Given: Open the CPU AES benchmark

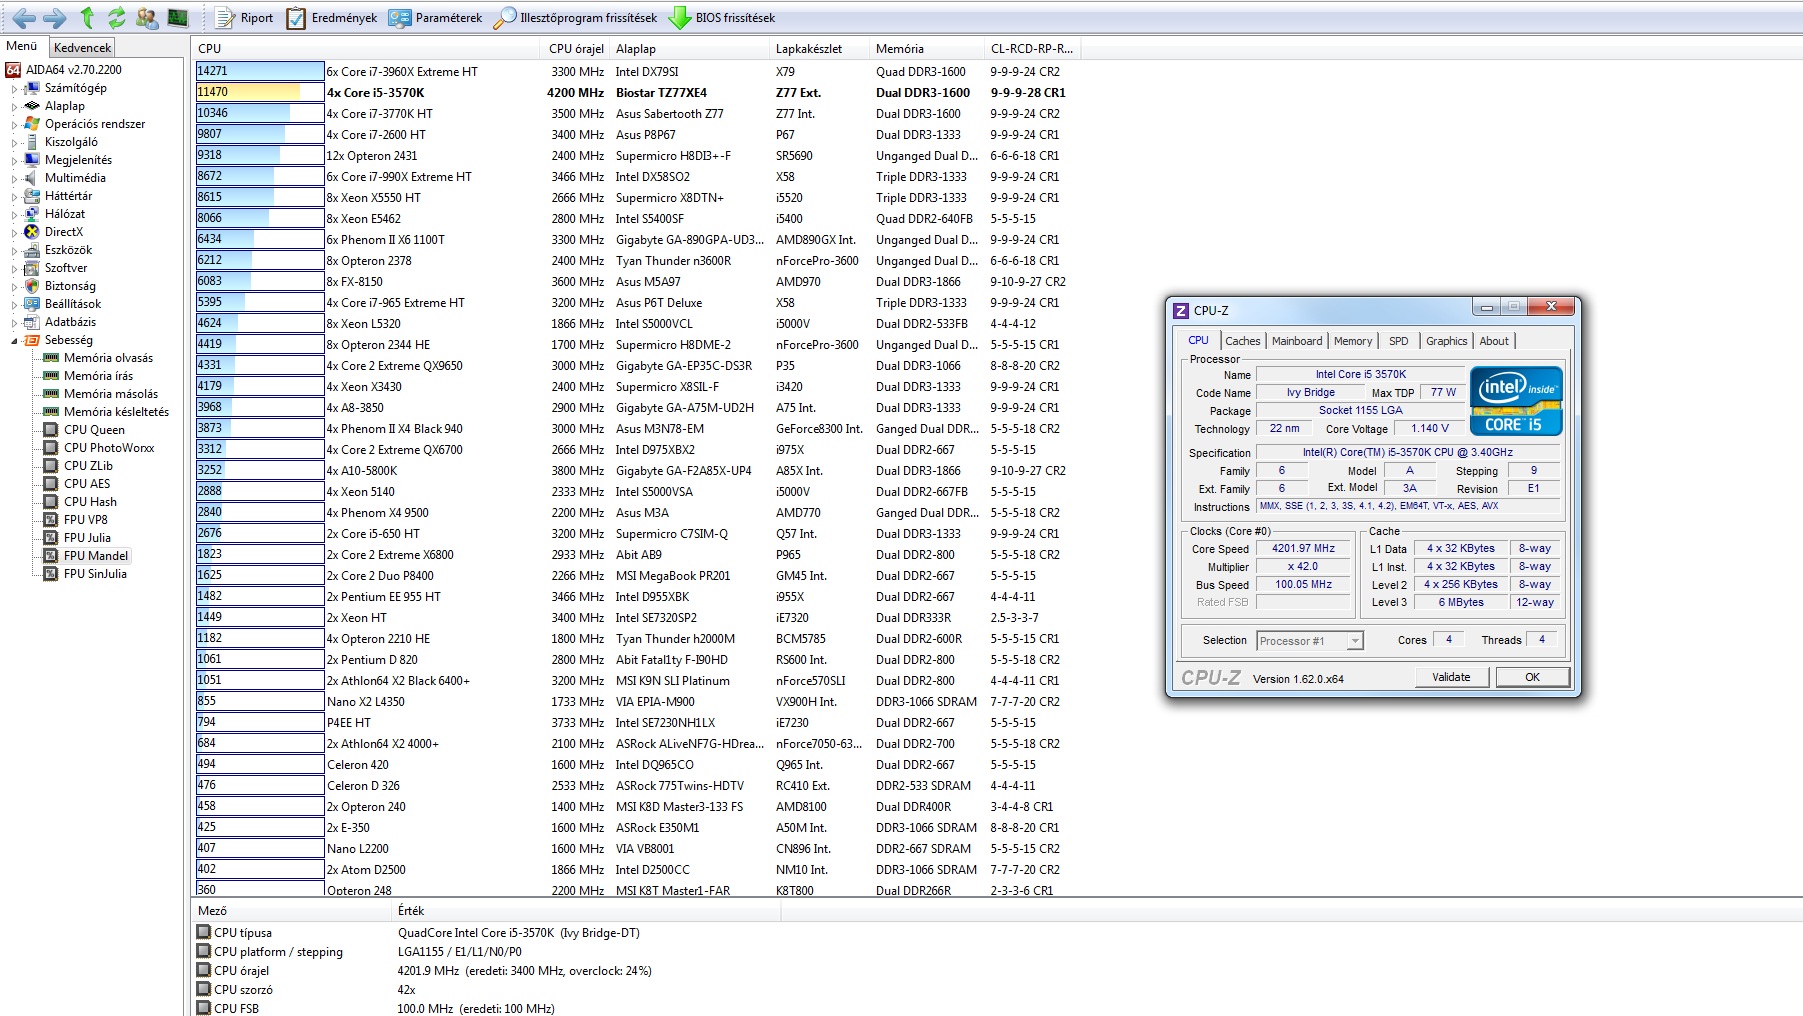Looking at the screenshot, I should [77, 484].
